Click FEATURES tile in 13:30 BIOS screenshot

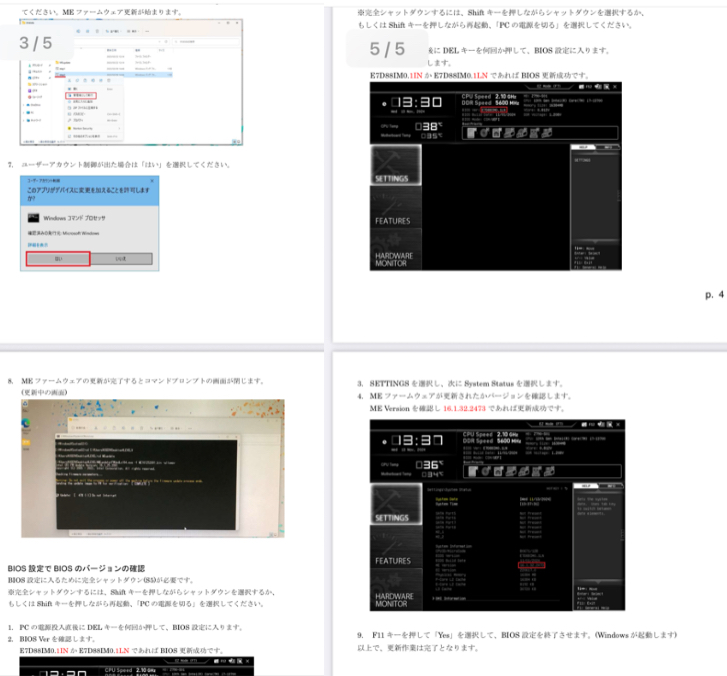click(x=396, y=207)
